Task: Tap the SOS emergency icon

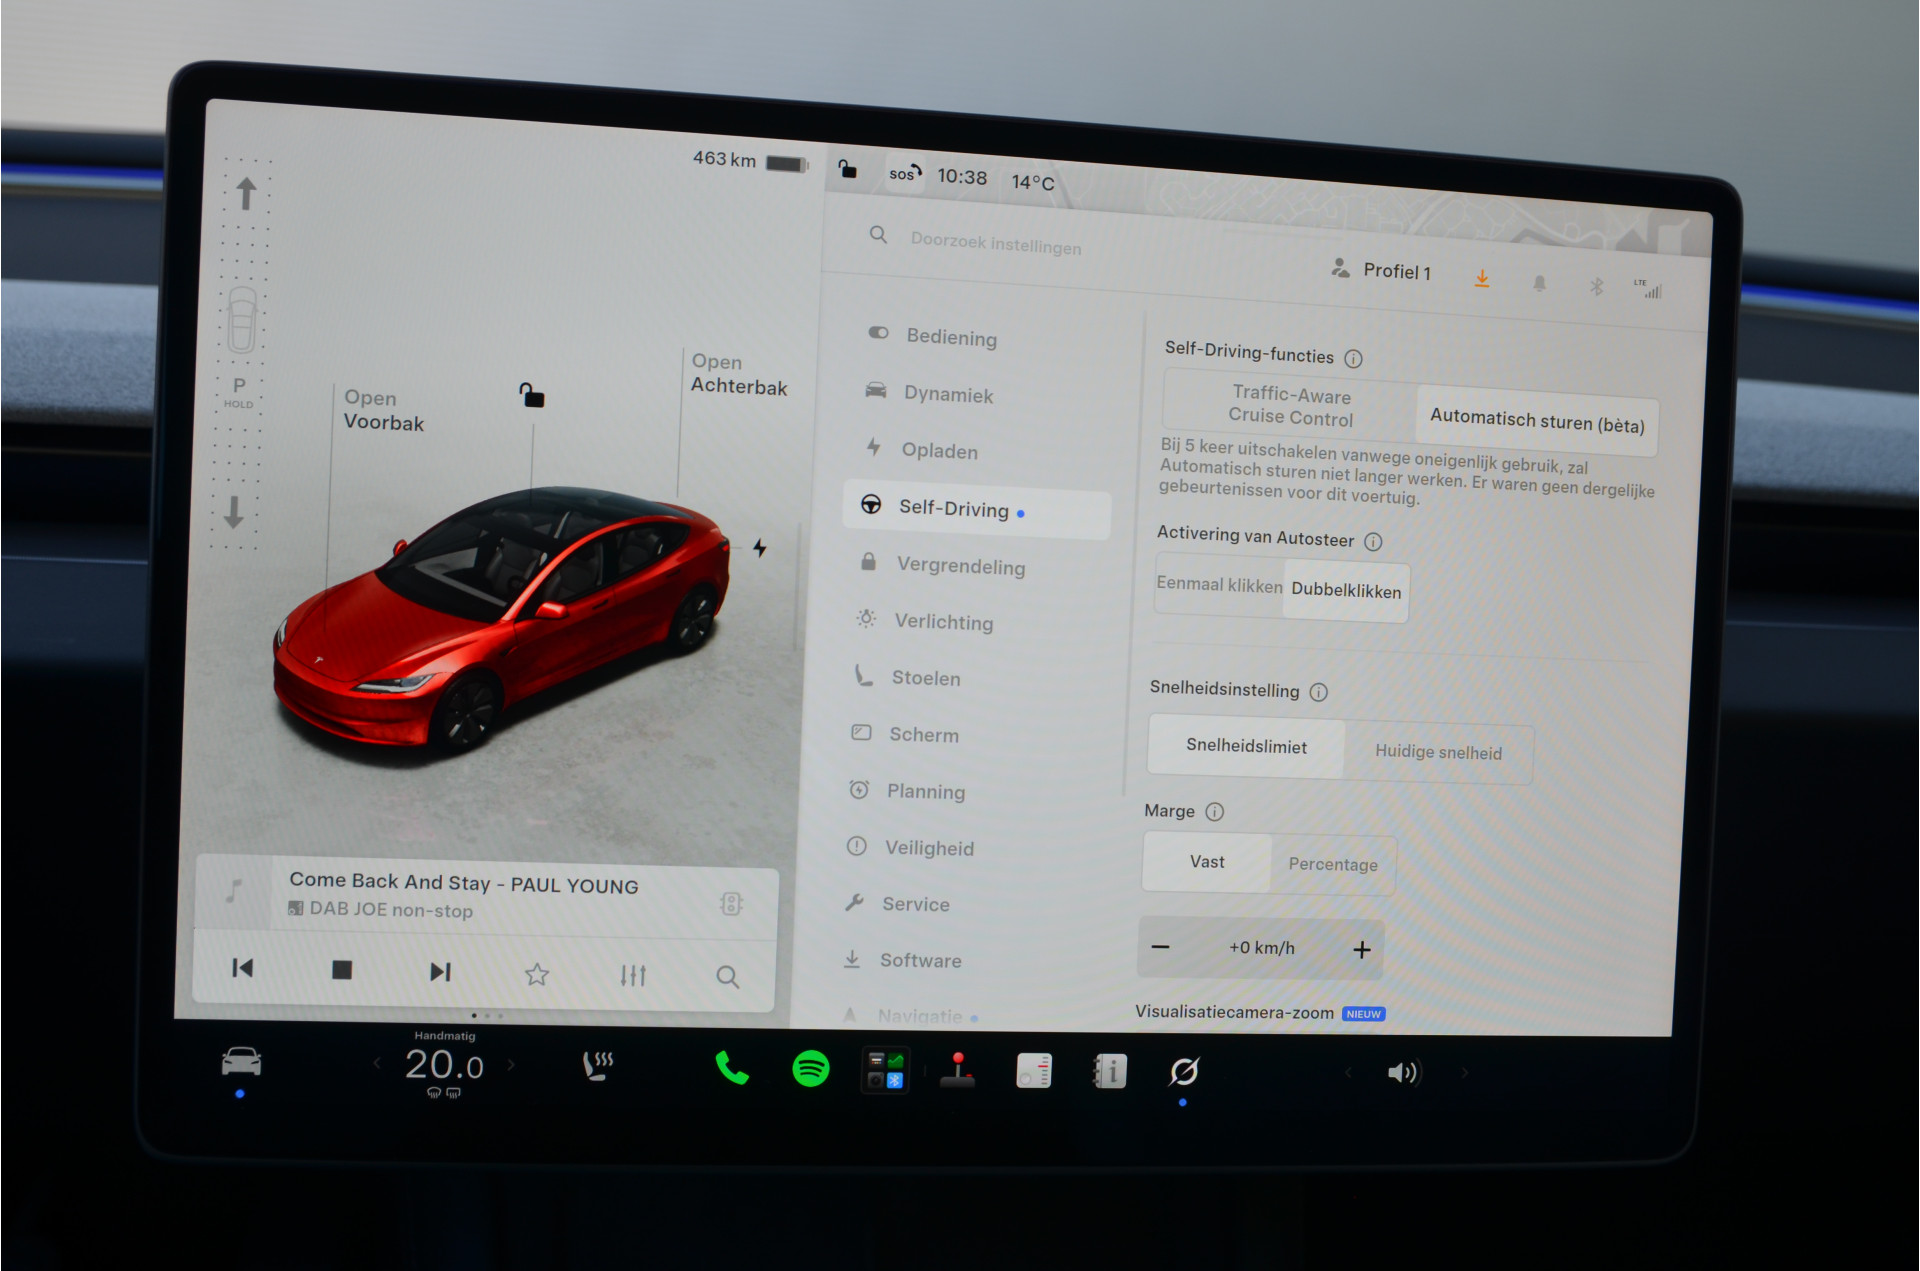Action: click(905, 173)
